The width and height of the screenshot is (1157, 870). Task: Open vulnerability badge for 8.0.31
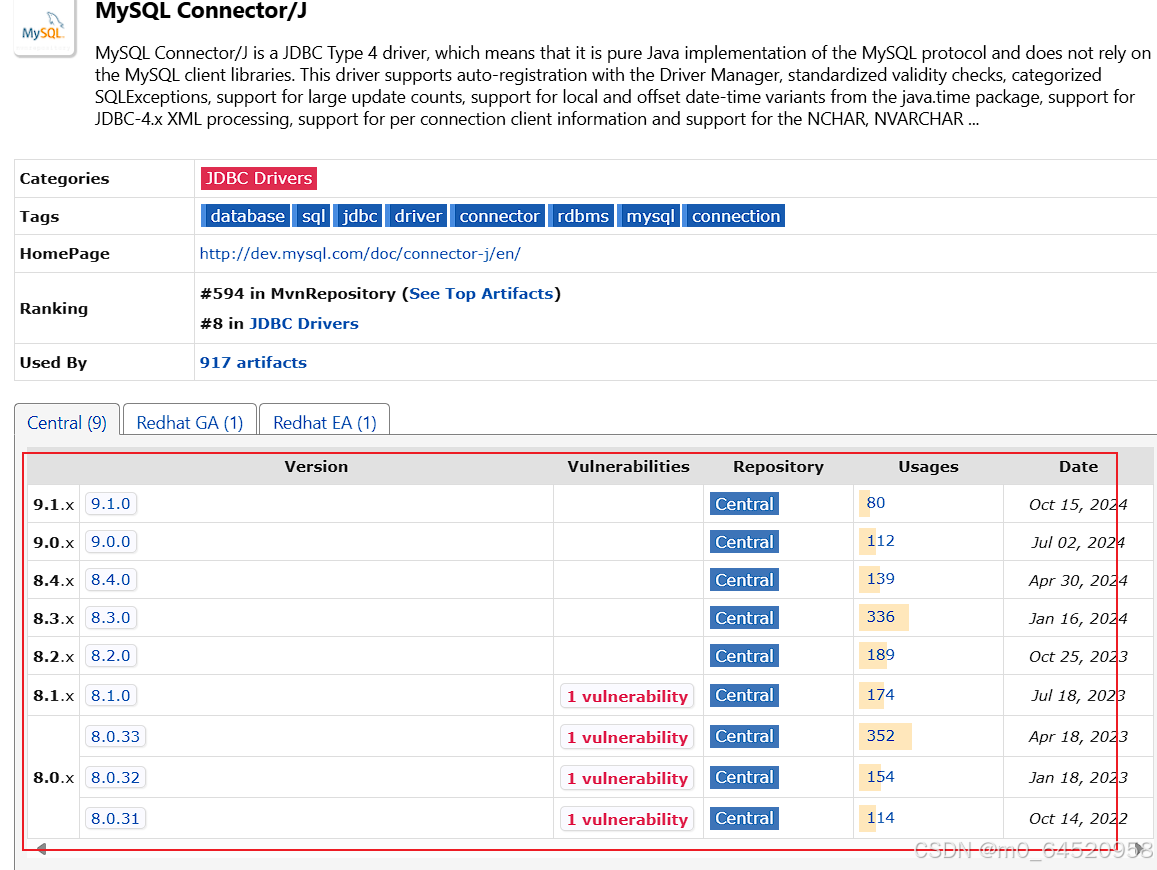pos(627,819)
